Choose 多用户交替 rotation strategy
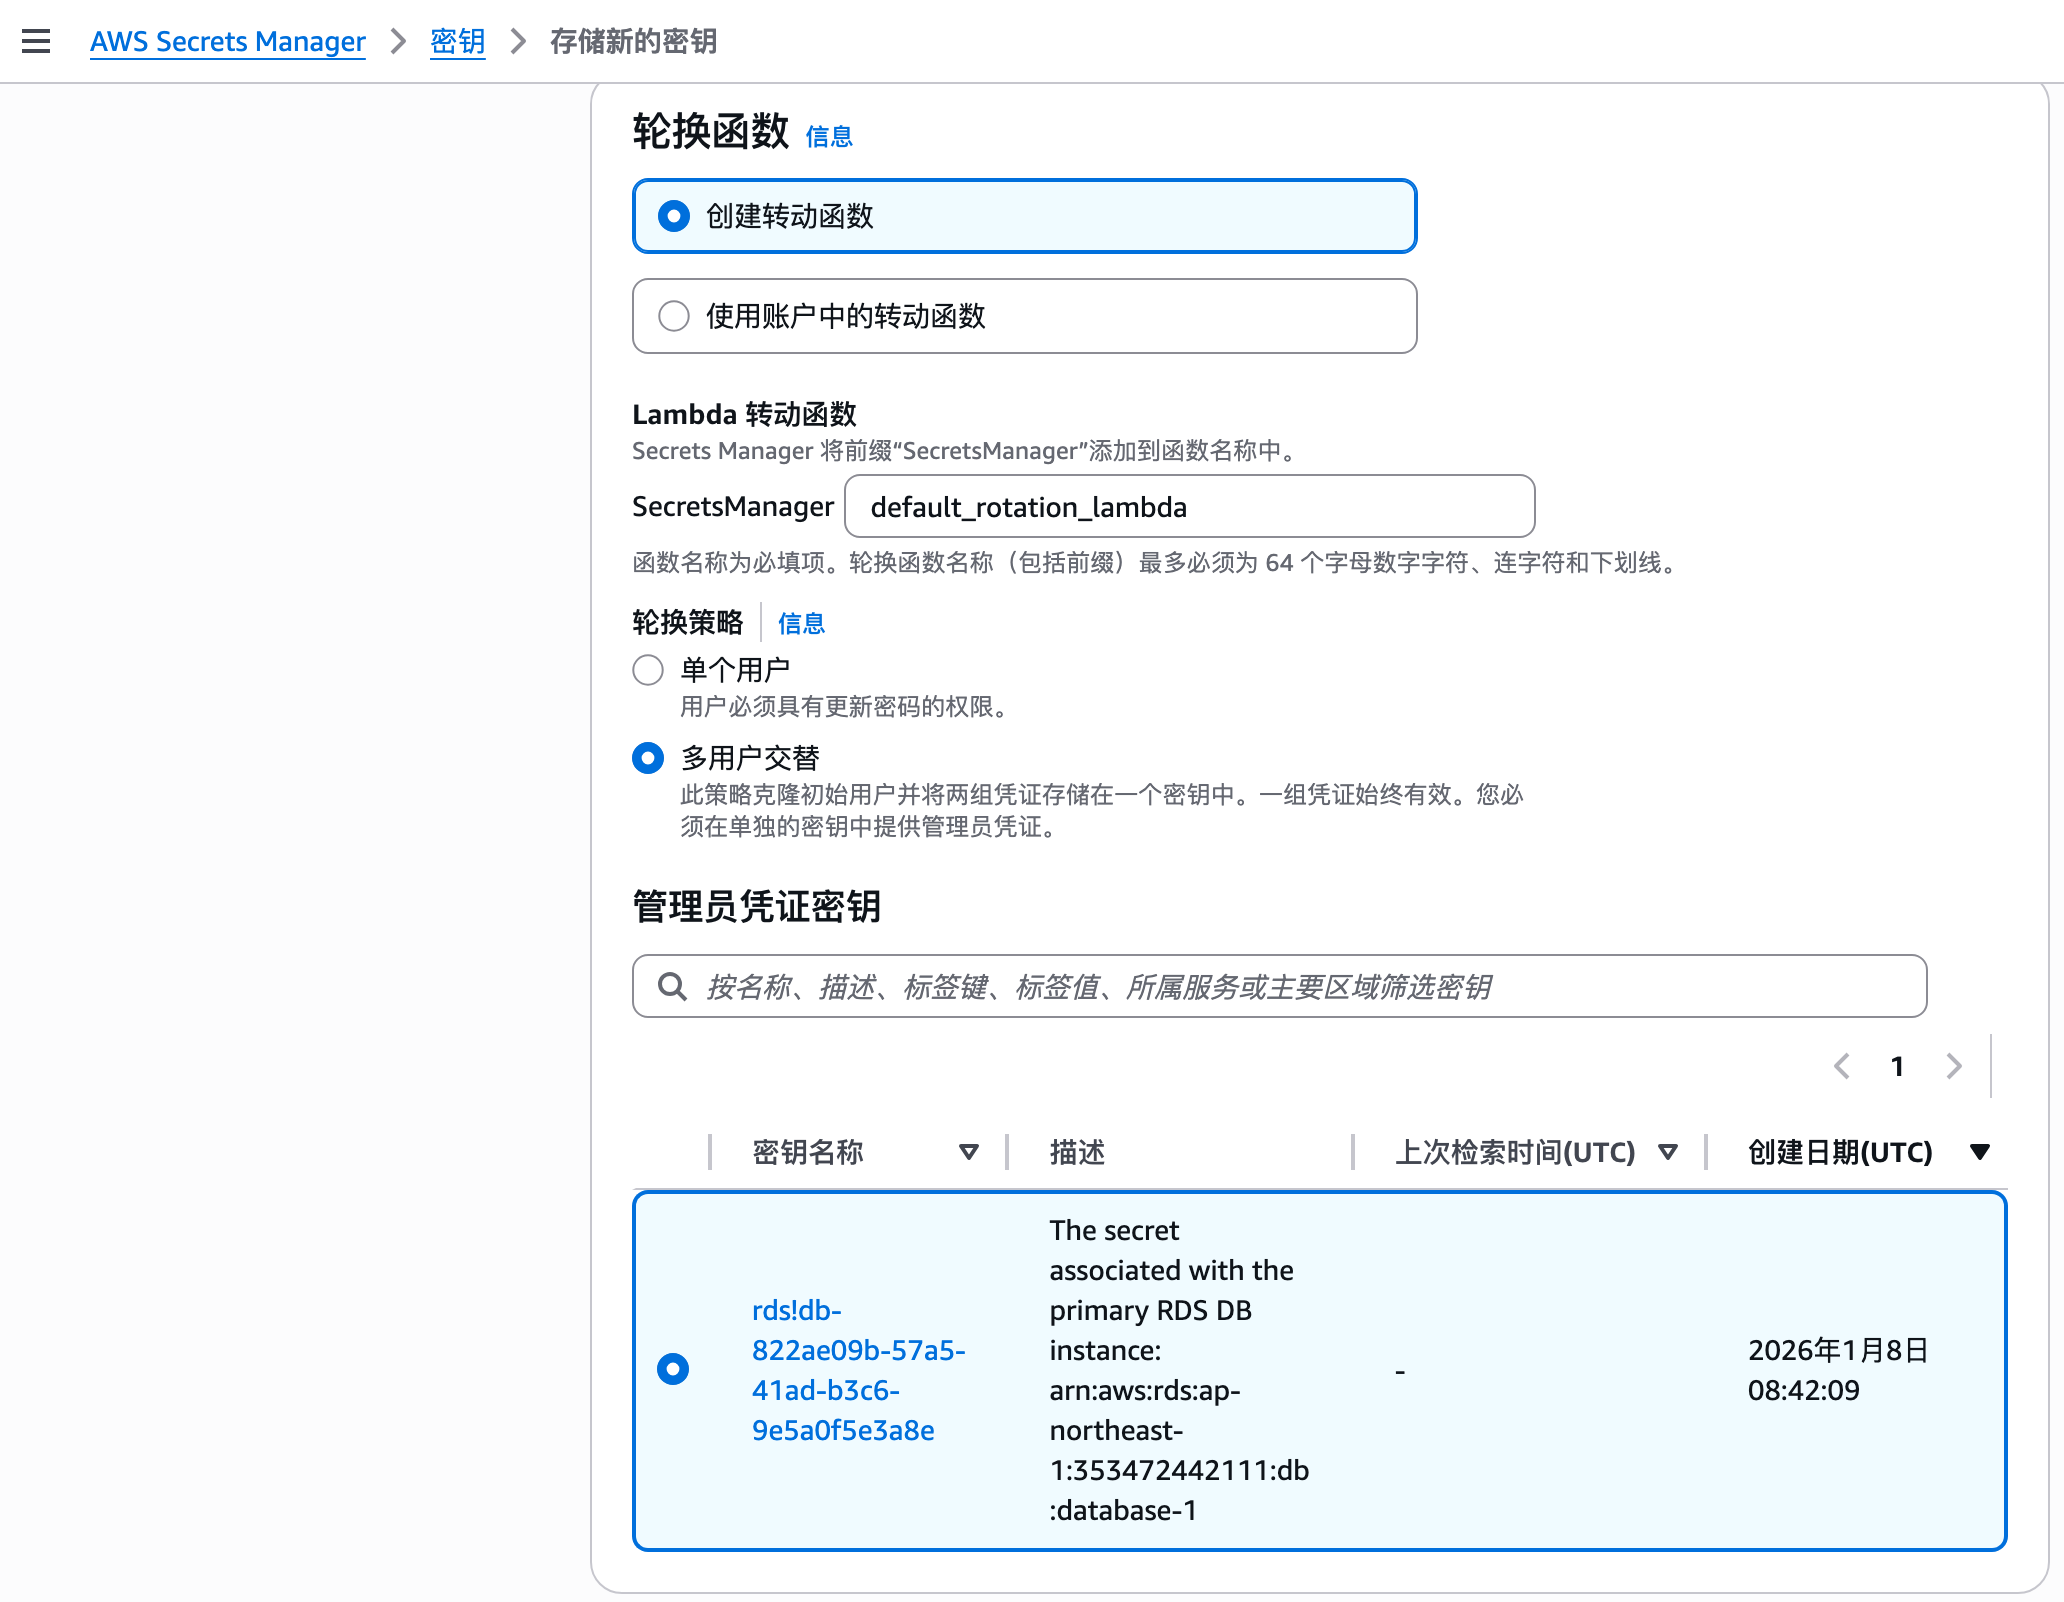Viewport: 2064px width, 1602px height. [x=648, y=758]
